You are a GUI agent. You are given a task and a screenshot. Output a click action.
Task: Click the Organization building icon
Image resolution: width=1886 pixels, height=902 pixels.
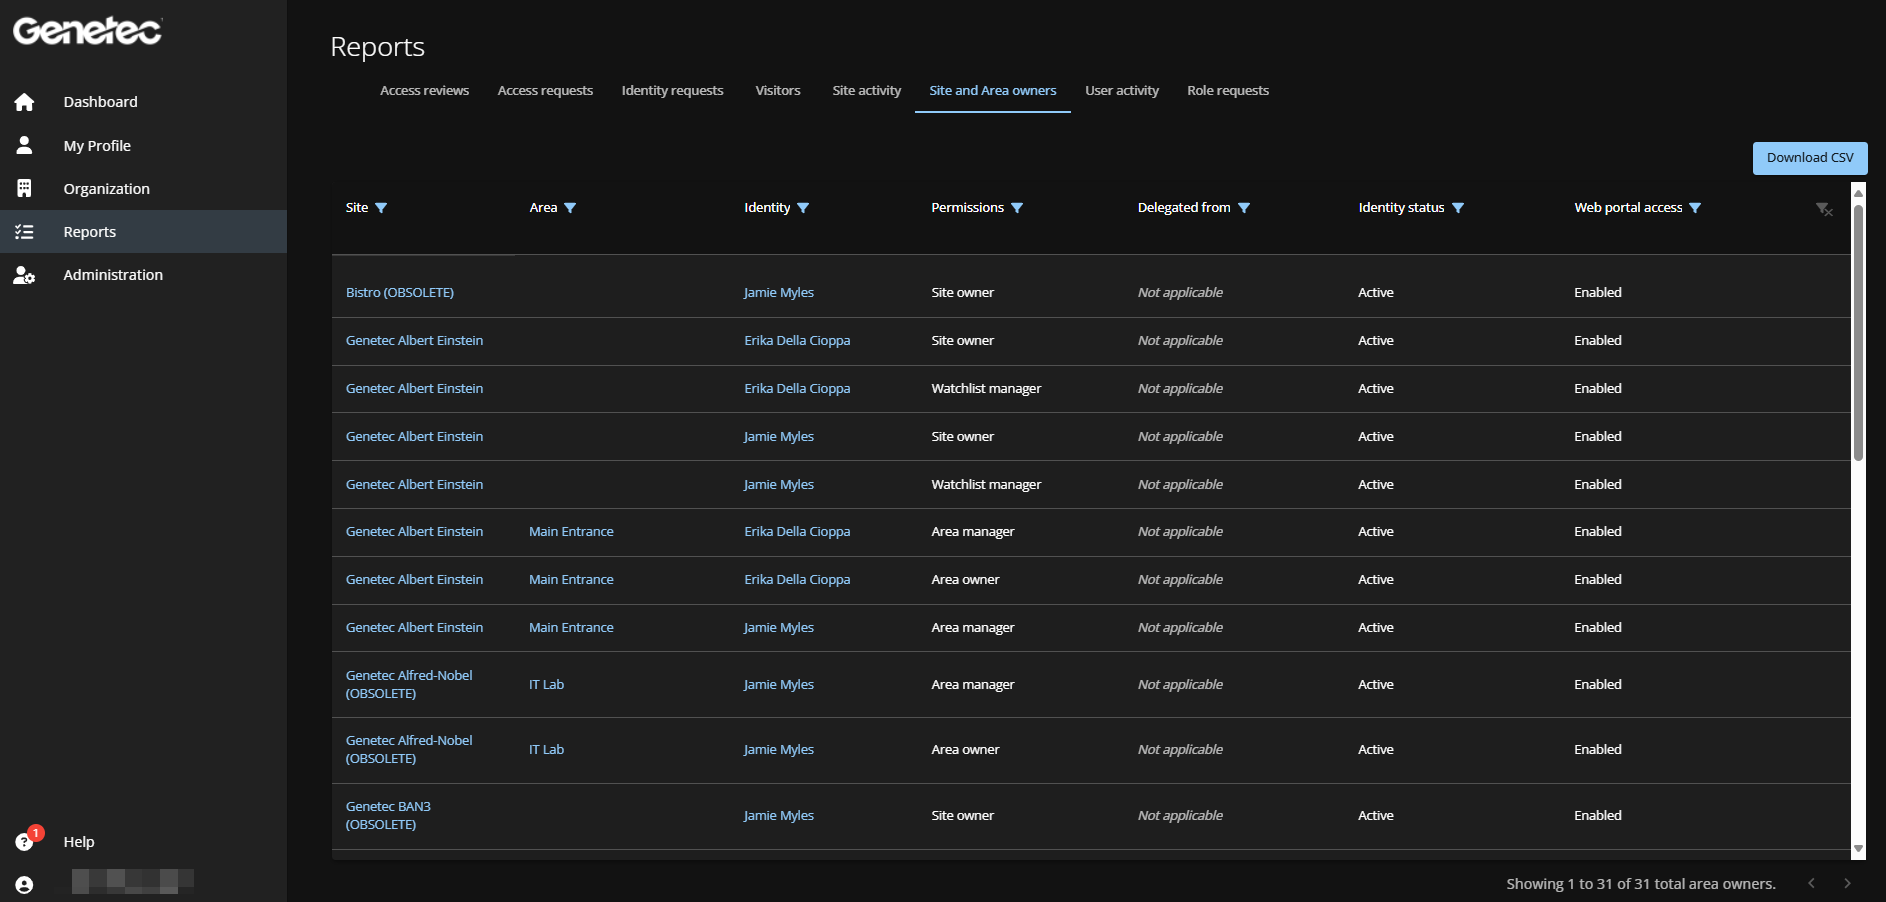24,189
